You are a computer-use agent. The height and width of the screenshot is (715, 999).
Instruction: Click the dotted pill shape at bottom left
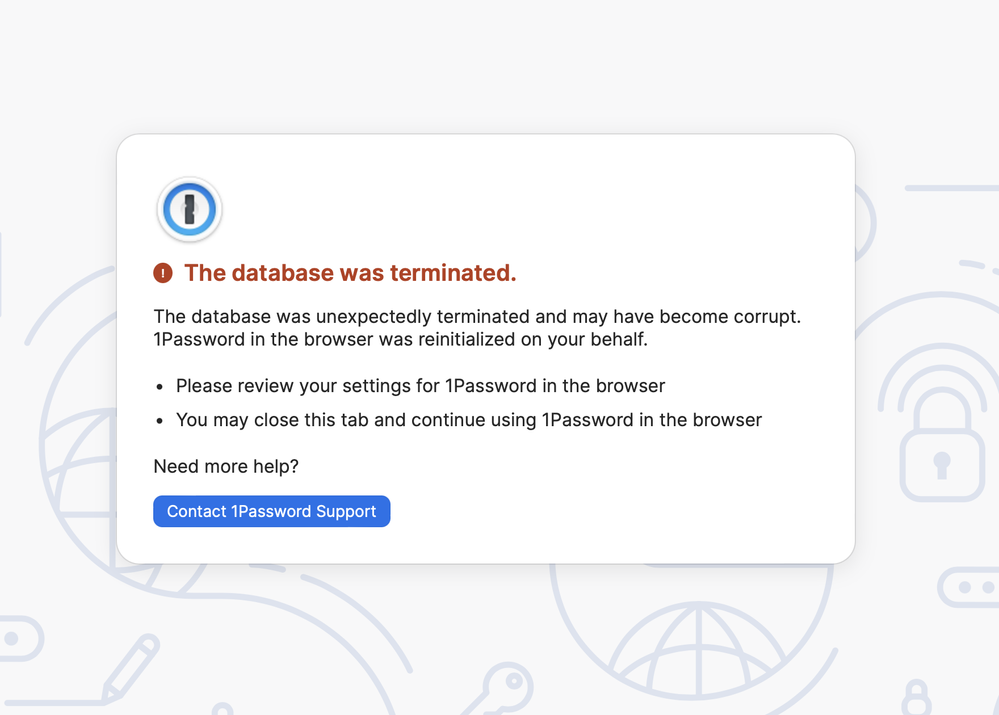[18, 639]
